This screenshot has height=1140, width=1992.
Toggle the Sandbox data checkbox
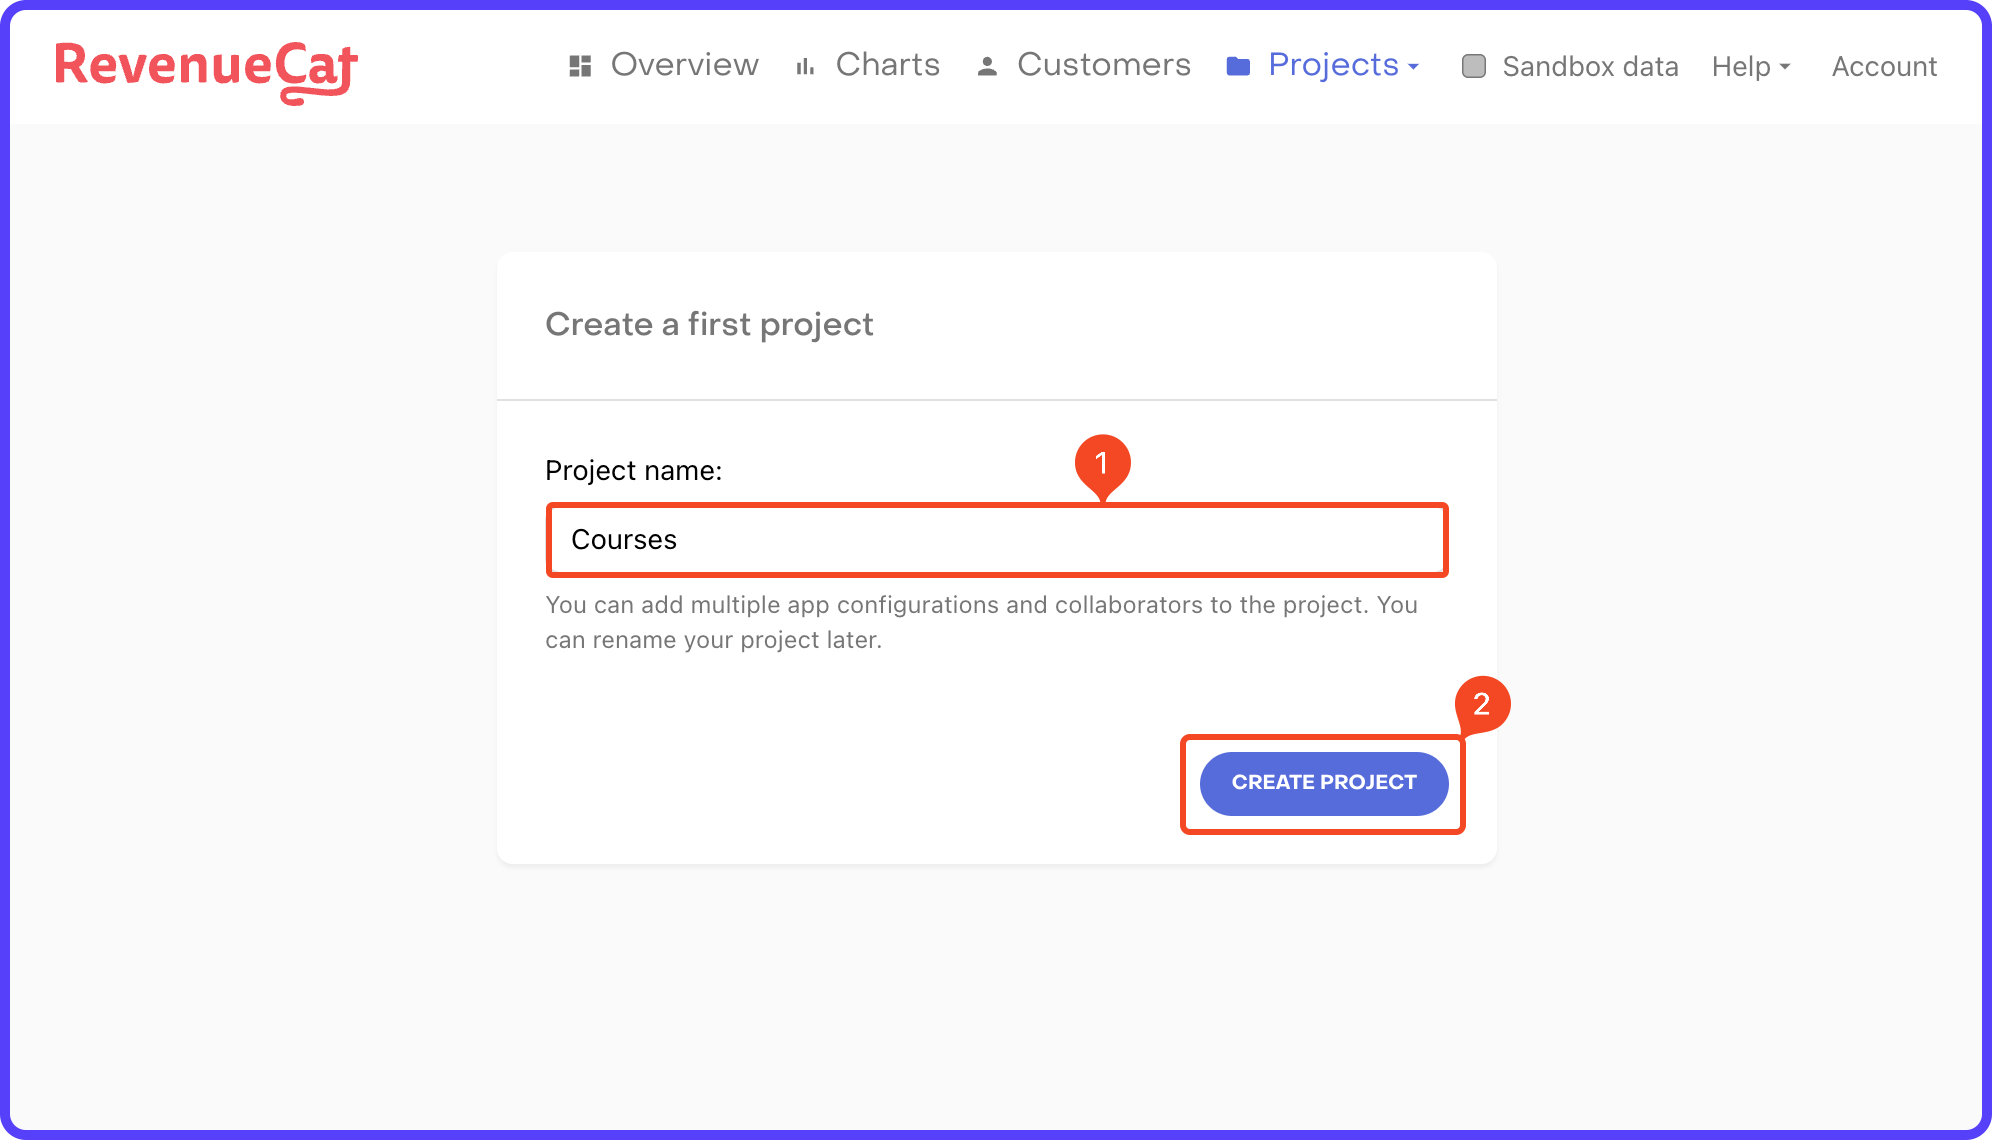[x=1474, y=66]
